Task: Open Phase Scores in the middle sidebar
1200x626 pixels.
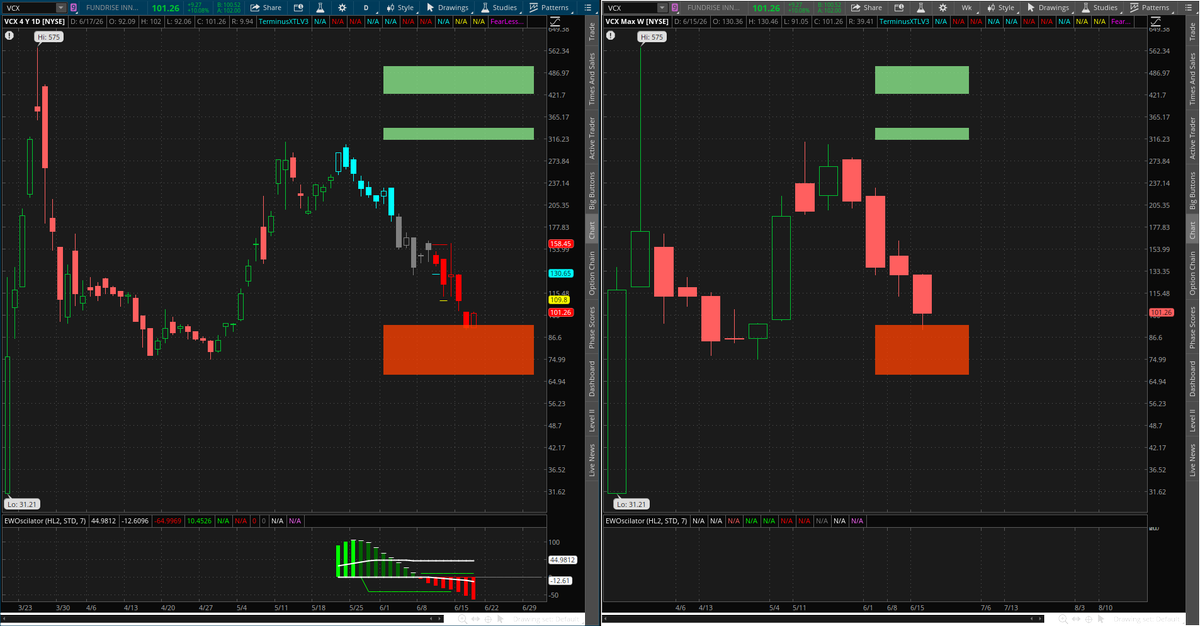Action: point(592,327)
